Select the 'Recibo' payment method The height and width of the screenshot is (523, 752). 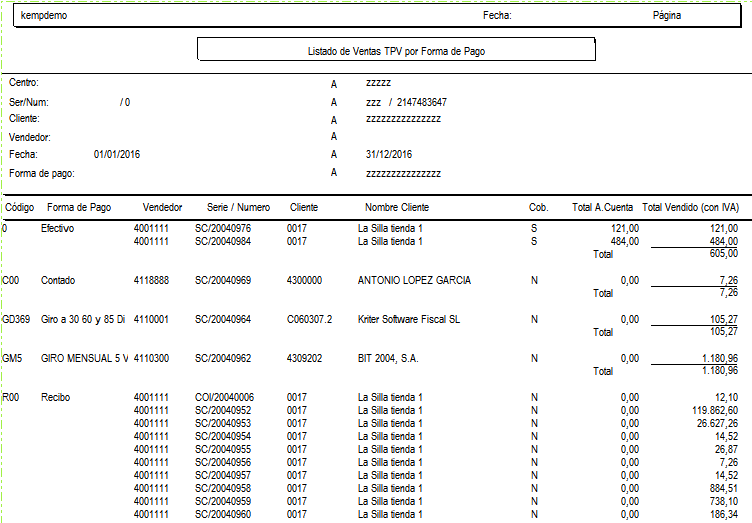coord(56,397)
